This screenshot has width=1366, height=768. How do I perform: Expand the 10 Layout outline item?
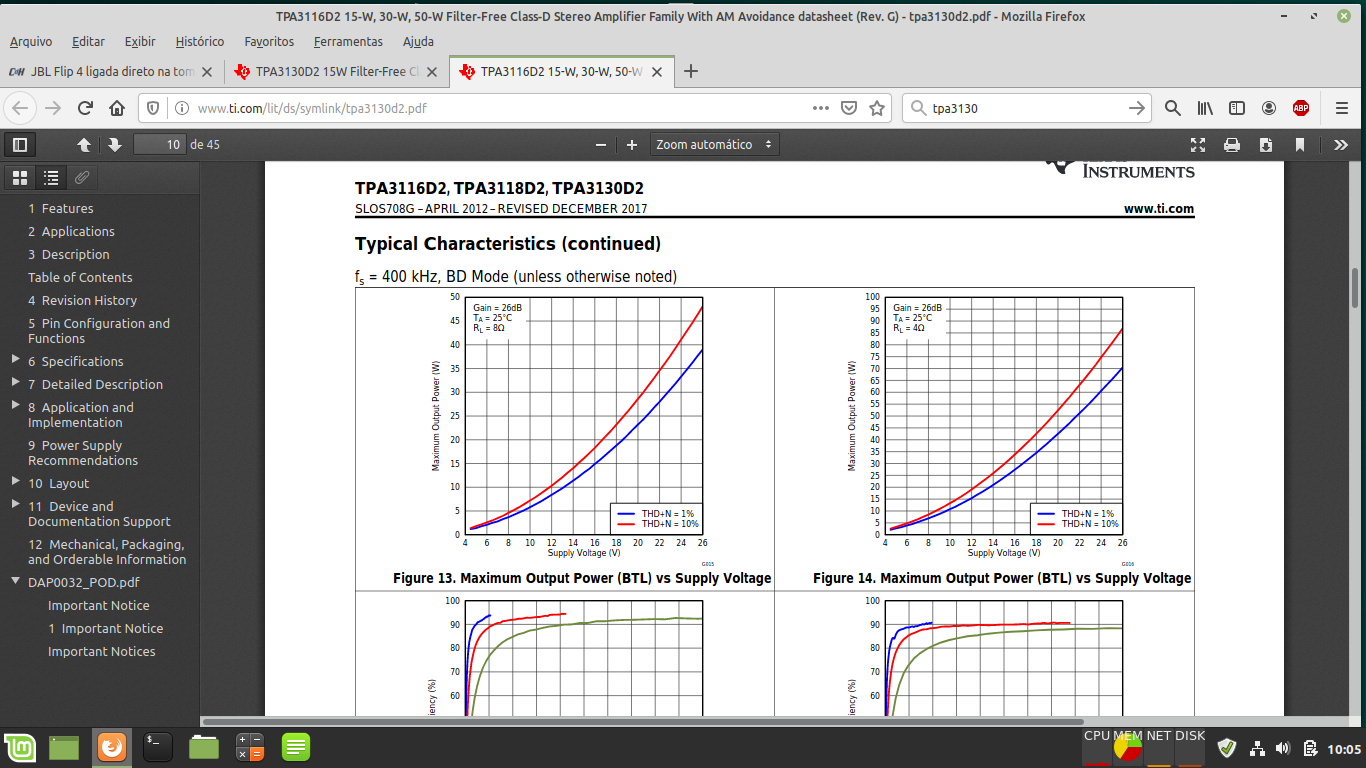15,481
